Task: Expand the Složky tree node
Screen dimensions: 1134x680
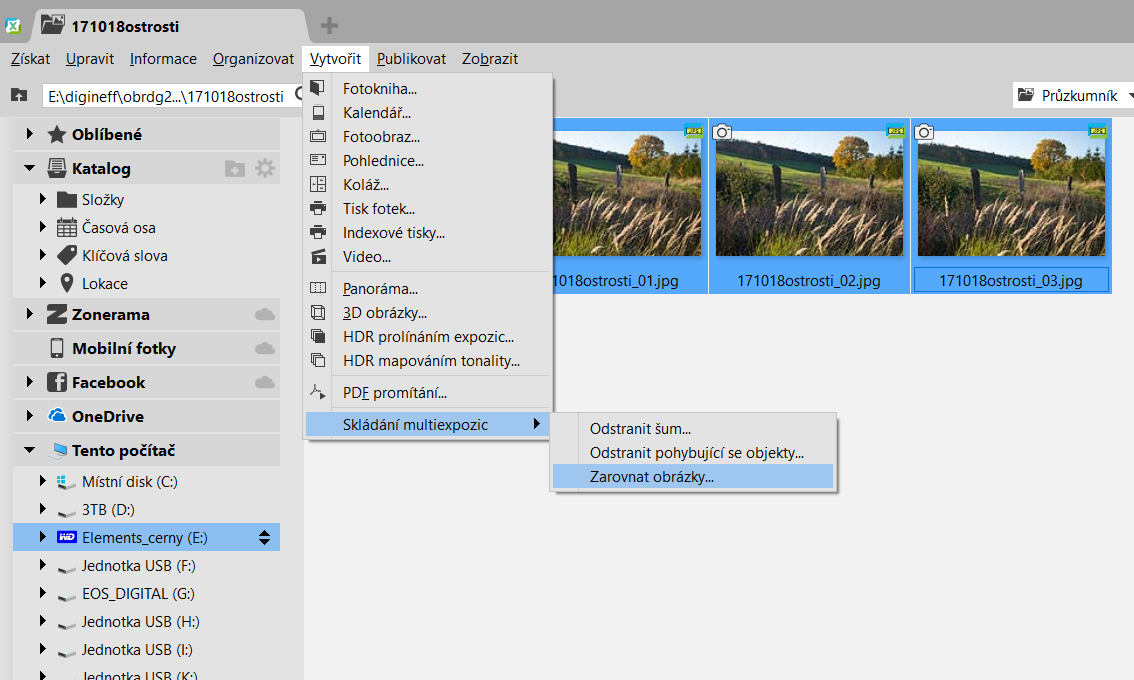Action: pyautogui.click(x=43, y=199)
